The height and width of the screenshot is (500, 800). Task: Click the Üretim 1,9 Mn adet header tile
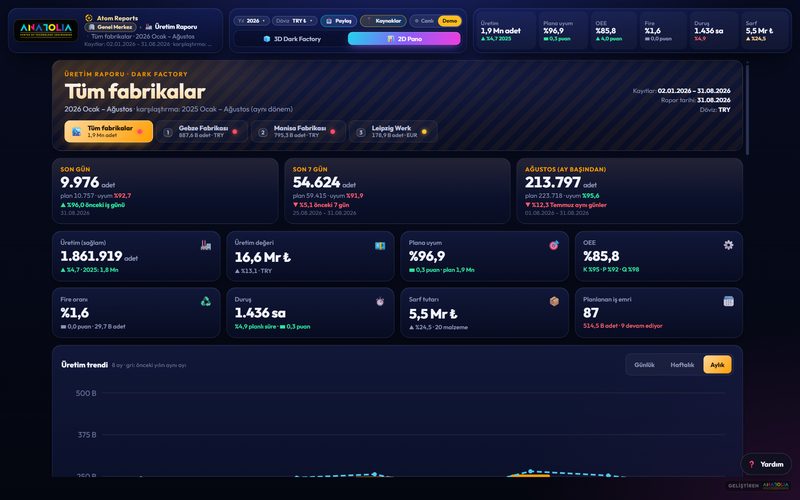(x=506, y=31)
